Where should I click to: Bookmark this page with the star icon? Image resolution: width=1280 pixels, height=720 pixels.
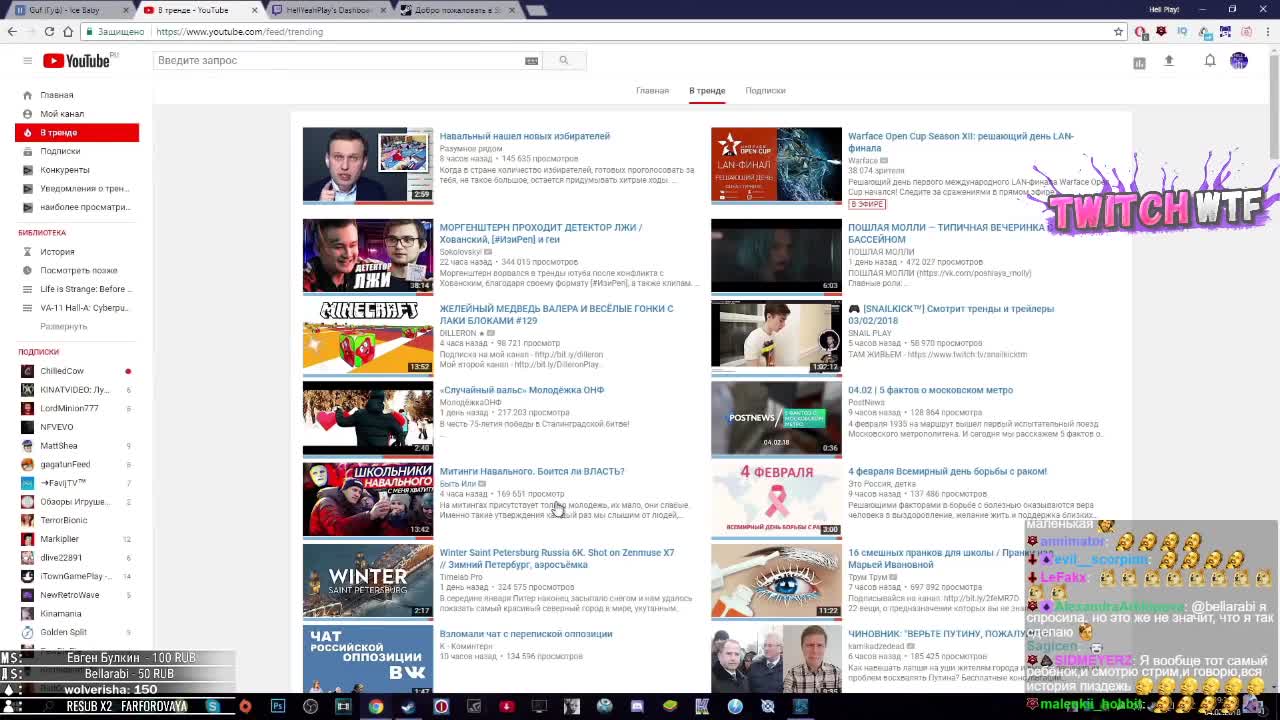coord(1118,32)
